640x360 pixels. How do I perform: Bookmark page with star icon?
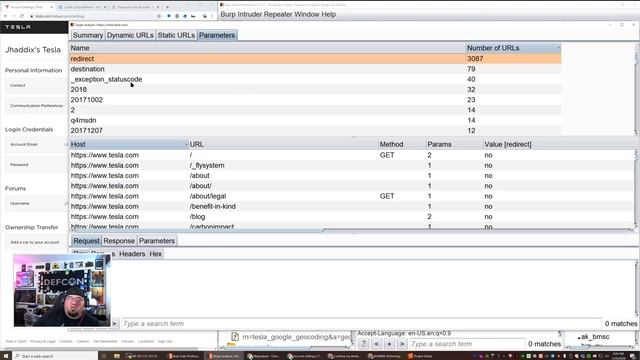coord(159,16)
